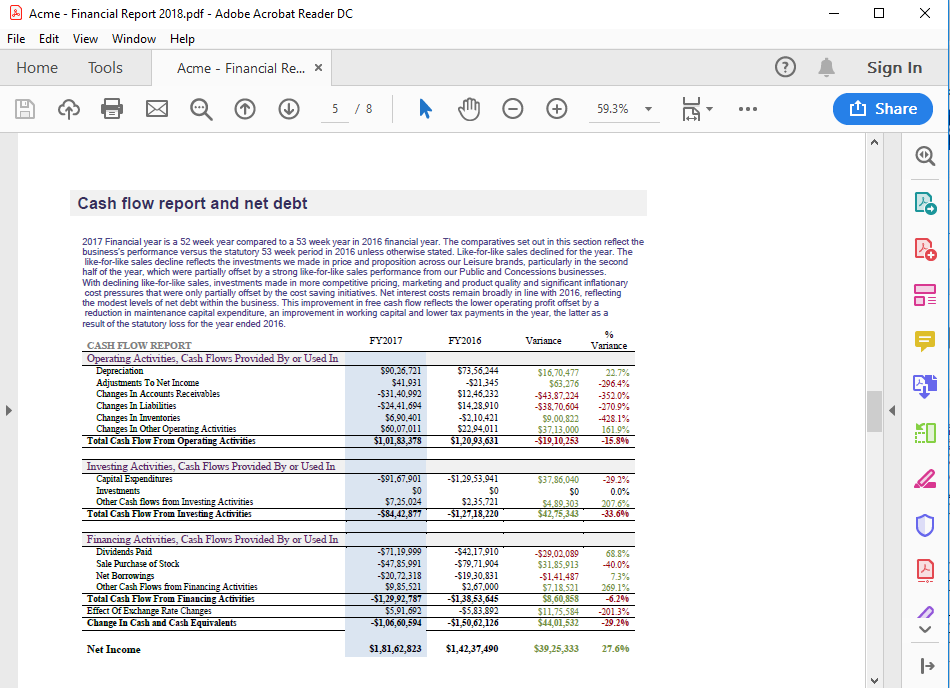
Task: Open the View menu
Action: pos(85,39)
